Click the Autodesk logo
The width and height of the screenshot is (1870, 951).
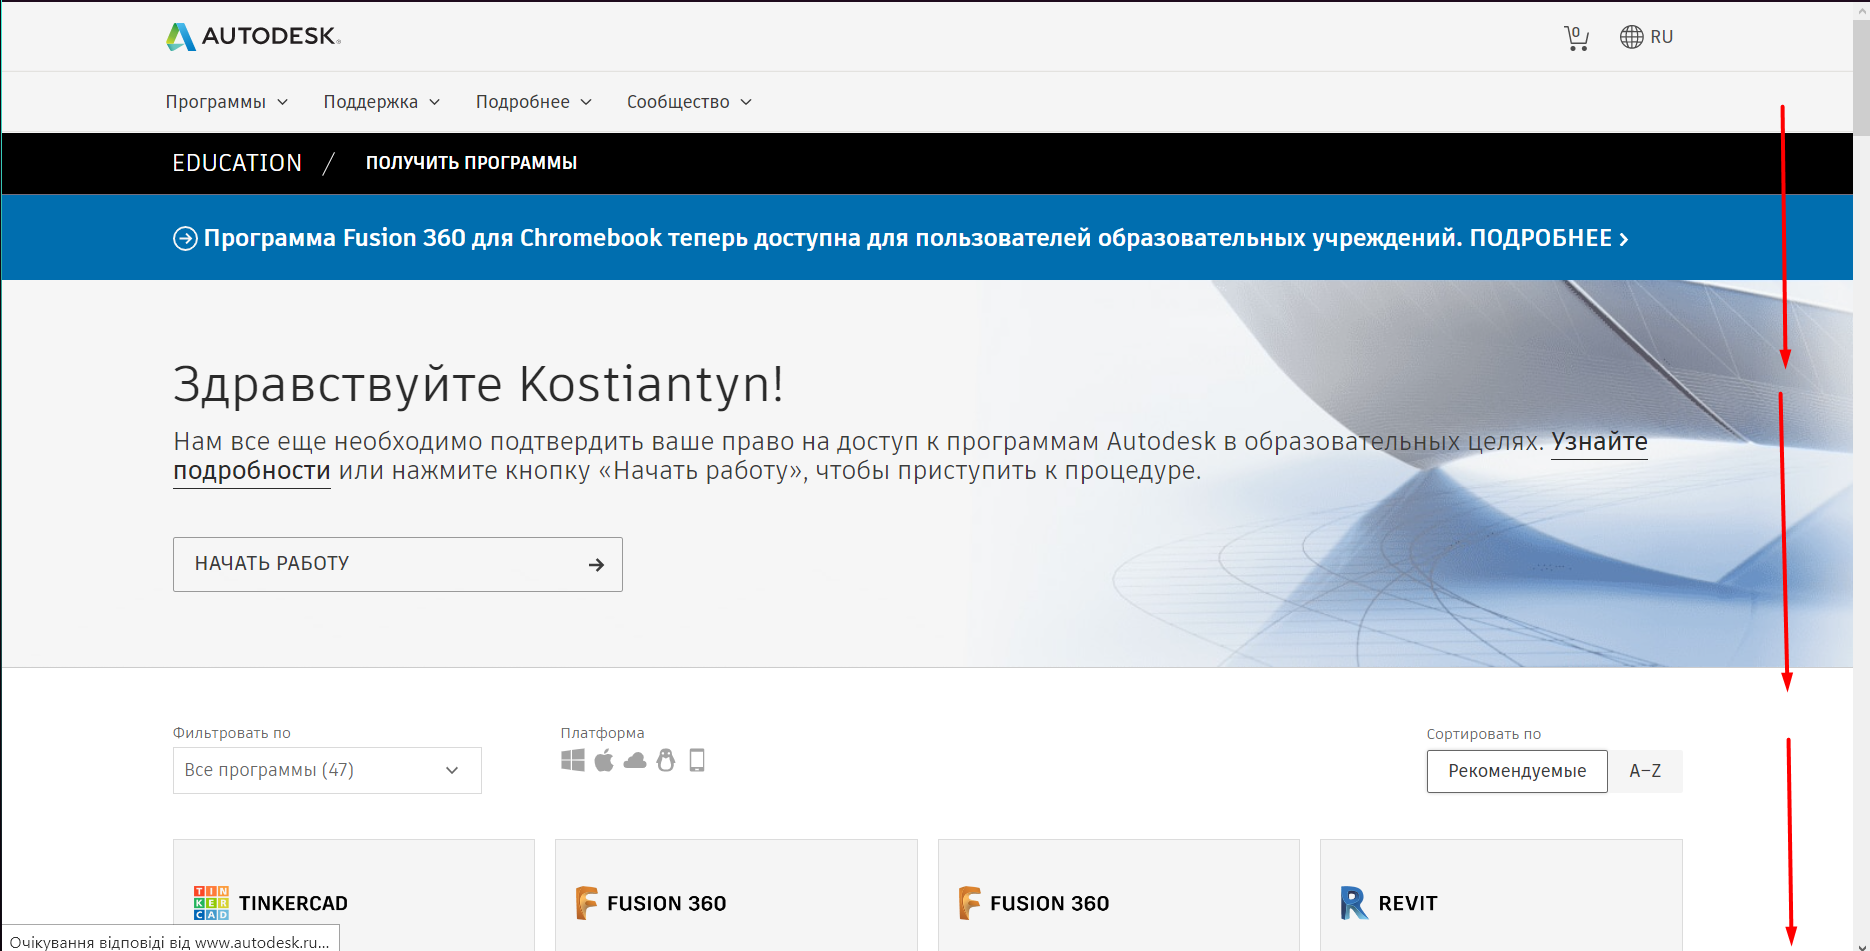point(253,36)
